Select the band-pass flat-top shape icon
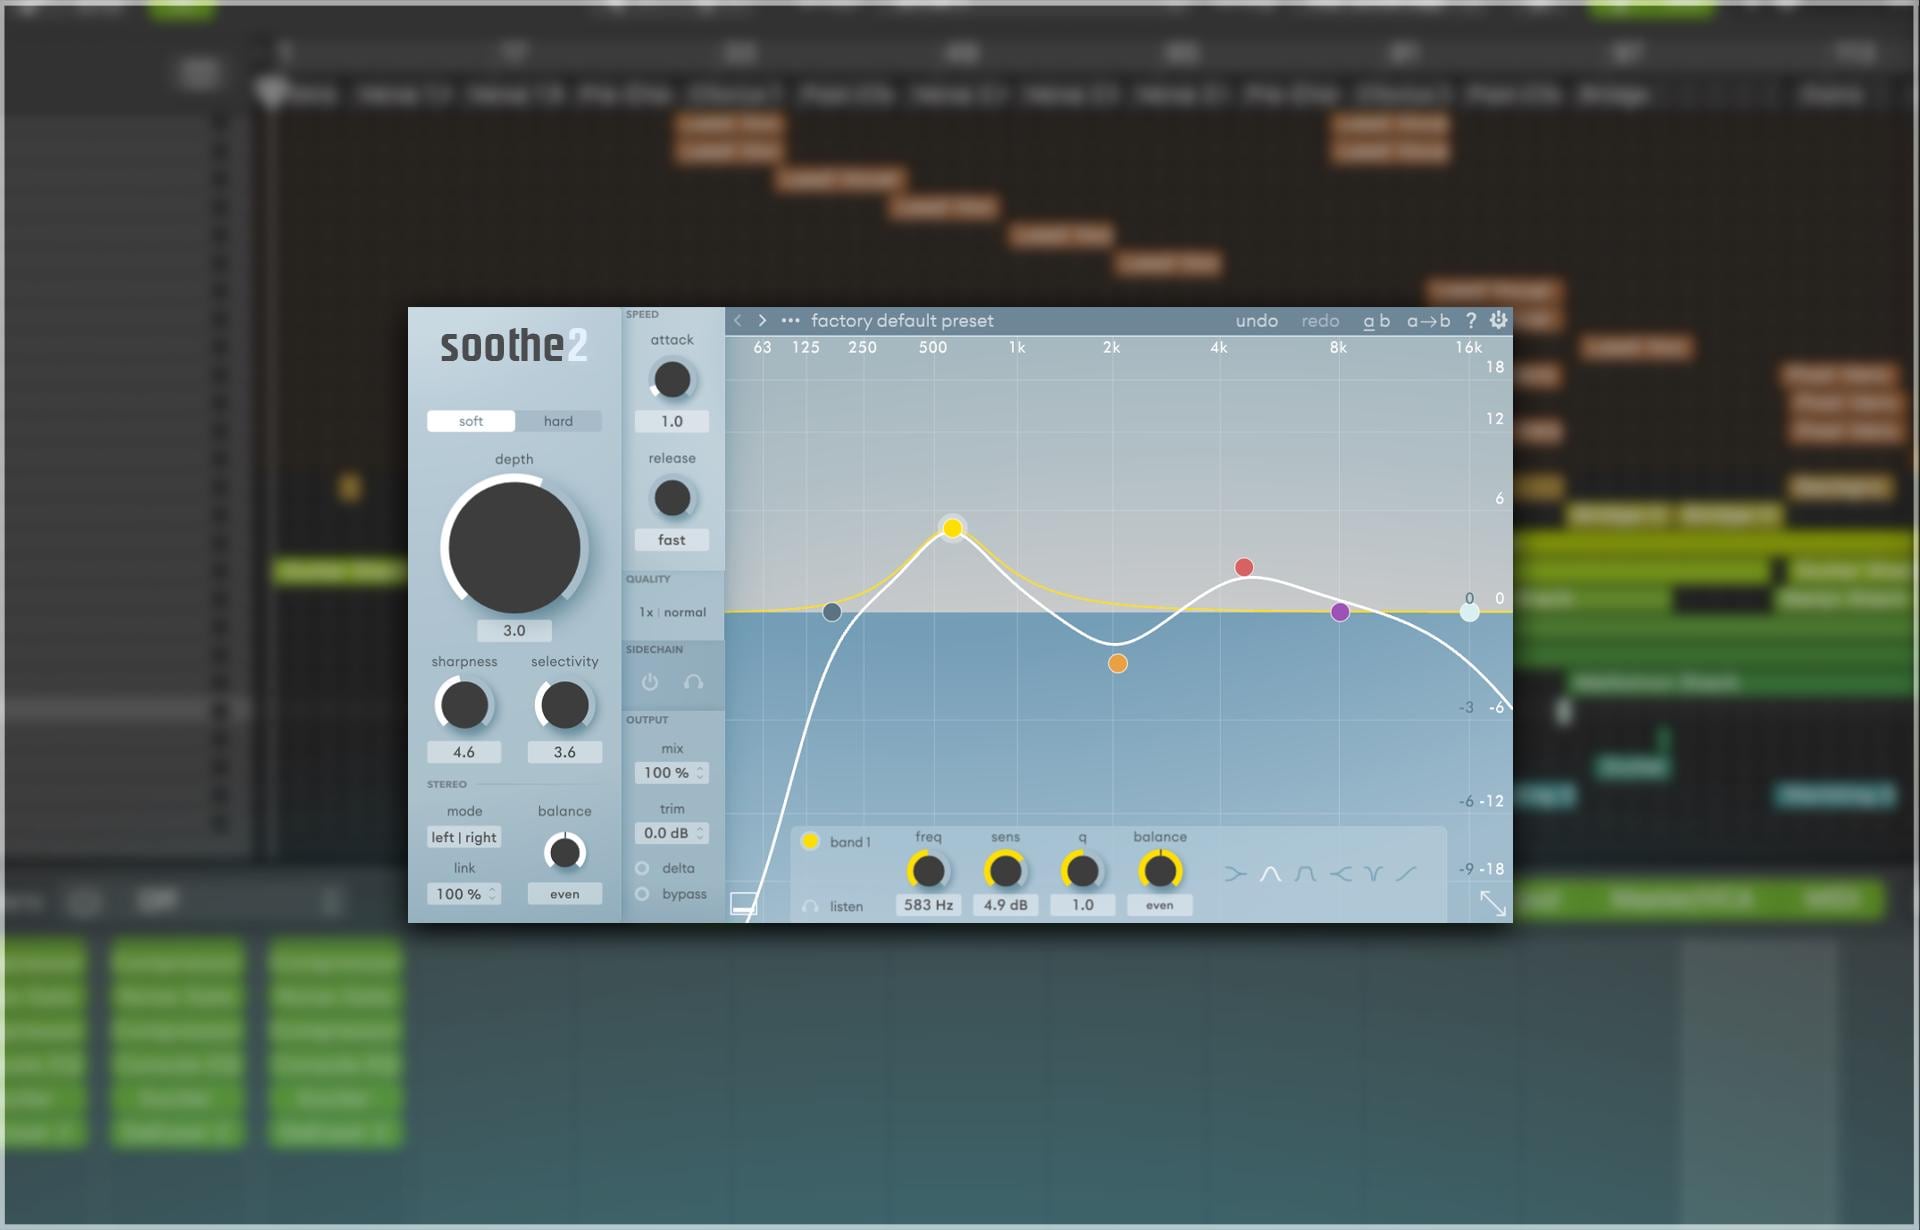This screenshot has height=1230, width=1920. coord(1305,874)
